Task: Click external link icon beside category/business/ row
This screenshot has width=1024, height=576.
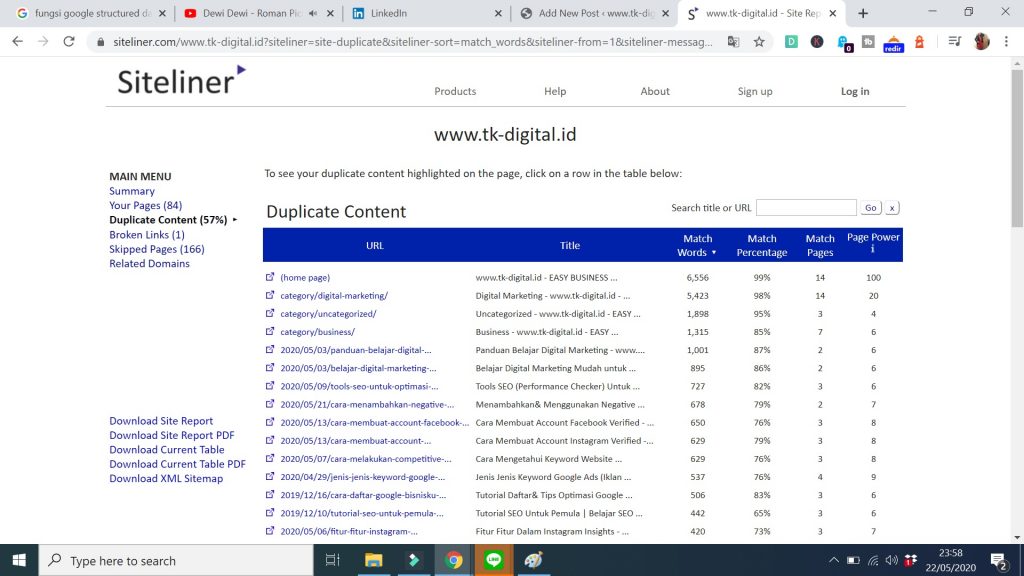Action: tap(270, 331)
